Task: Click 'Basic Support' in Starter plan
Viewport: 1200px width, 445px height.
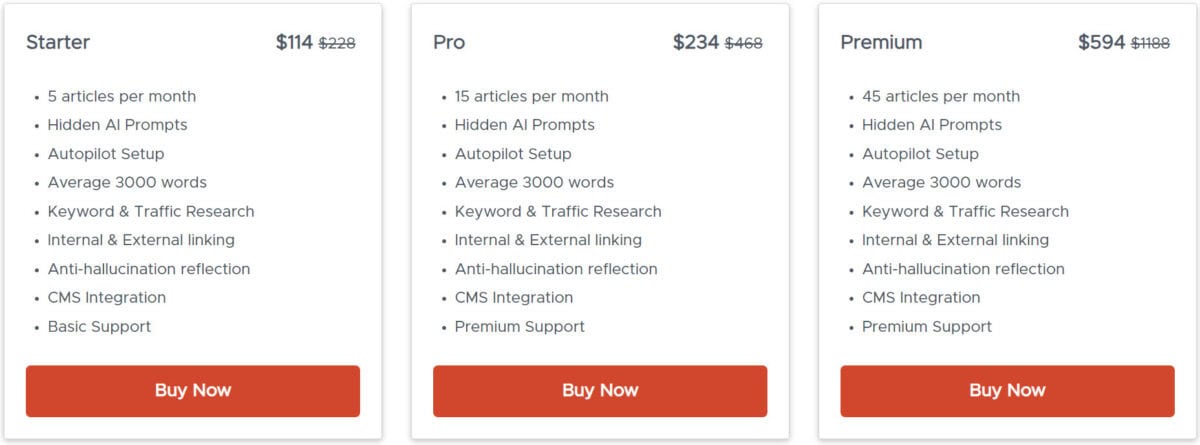Action: (x=99, y=327)
